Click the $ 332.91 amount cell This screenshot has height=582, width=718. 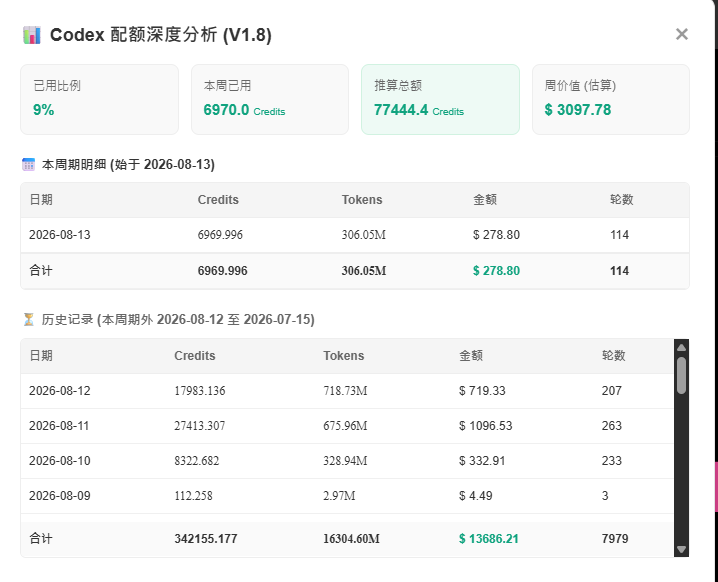coord(482,461)
